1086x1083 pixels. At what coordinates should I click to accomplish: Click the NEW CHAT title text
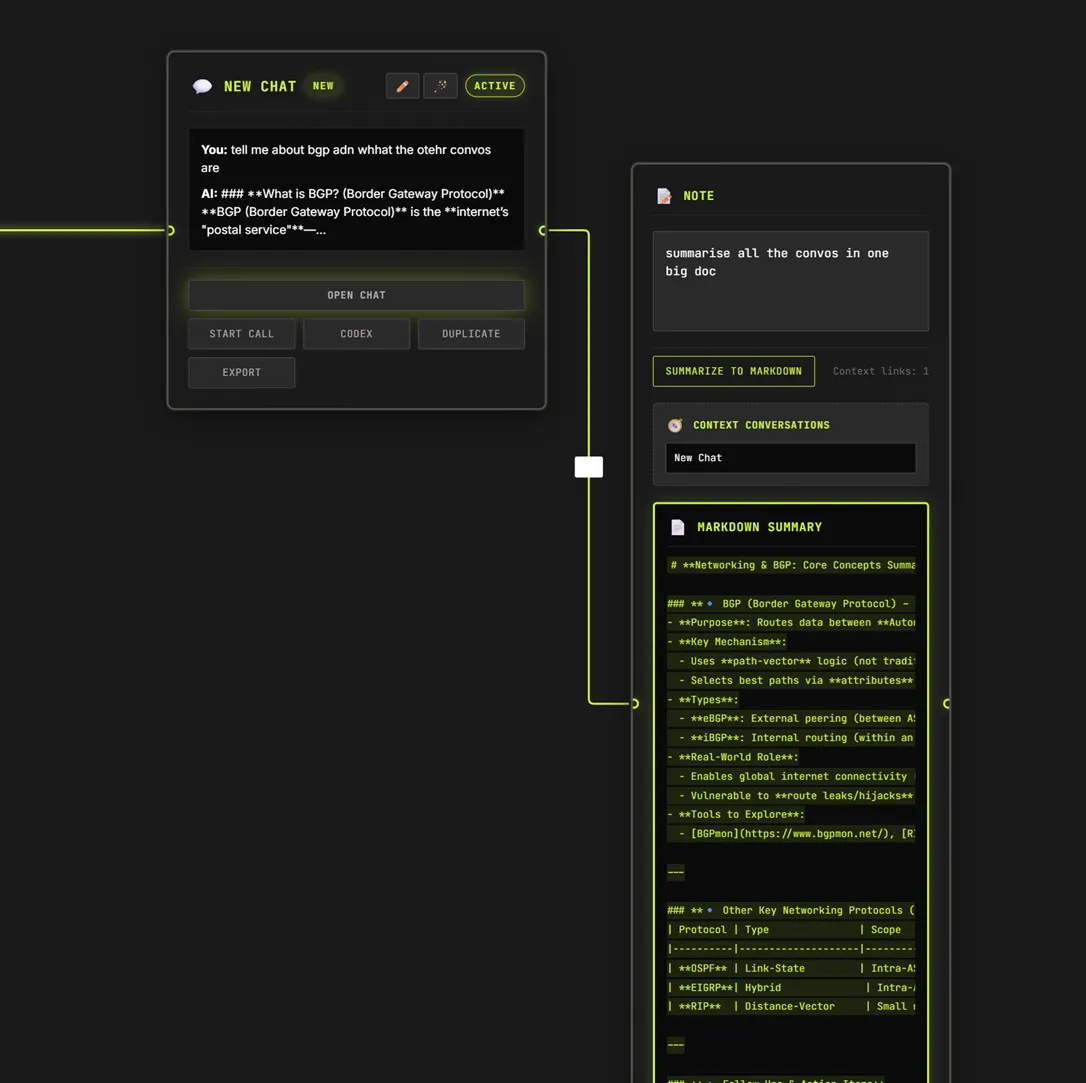tap(260, 87)
